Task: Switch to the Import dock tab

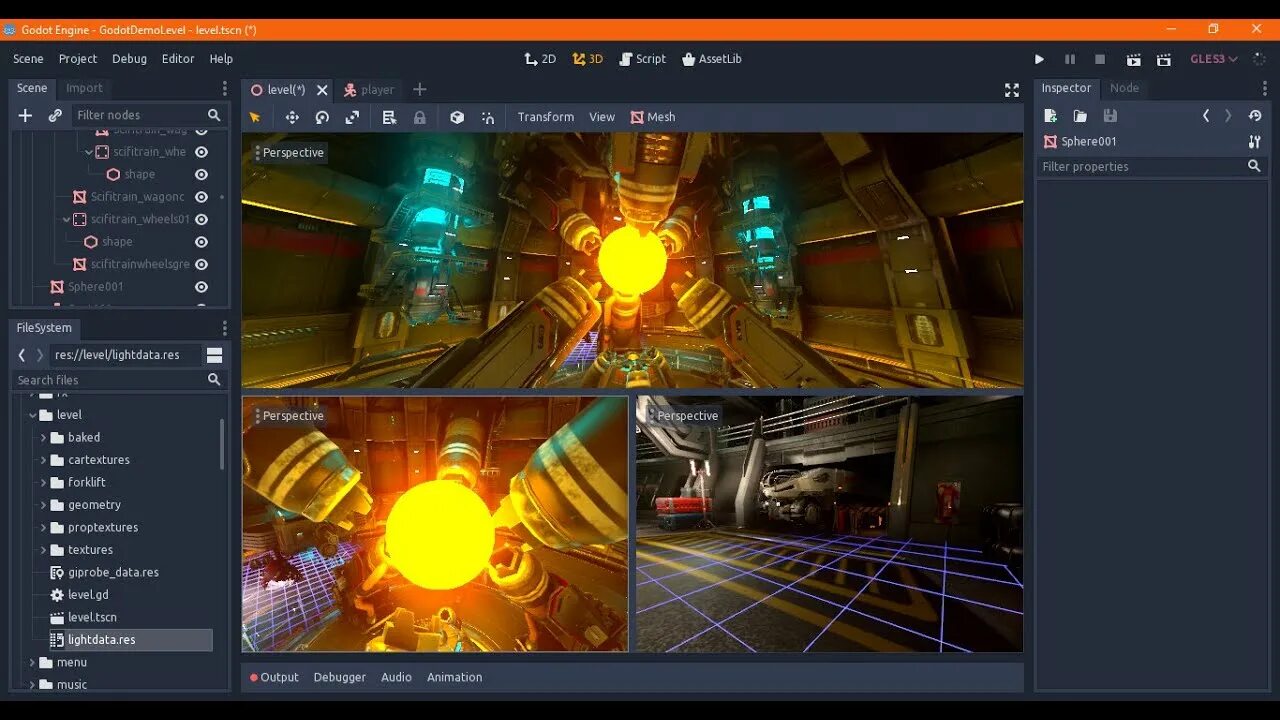Action: pos(84,88)
